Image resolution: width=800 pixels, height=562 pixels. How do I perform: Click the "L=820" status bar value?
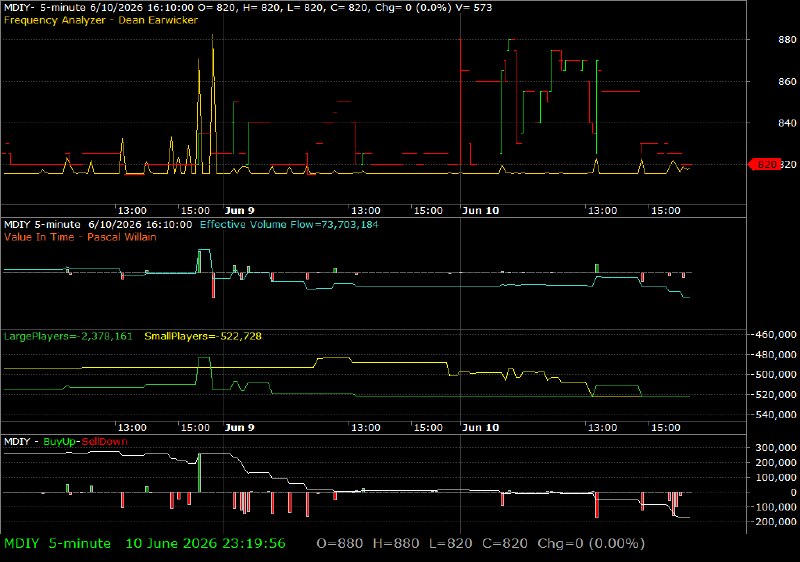pyautogui.click(x=451, y=544)
